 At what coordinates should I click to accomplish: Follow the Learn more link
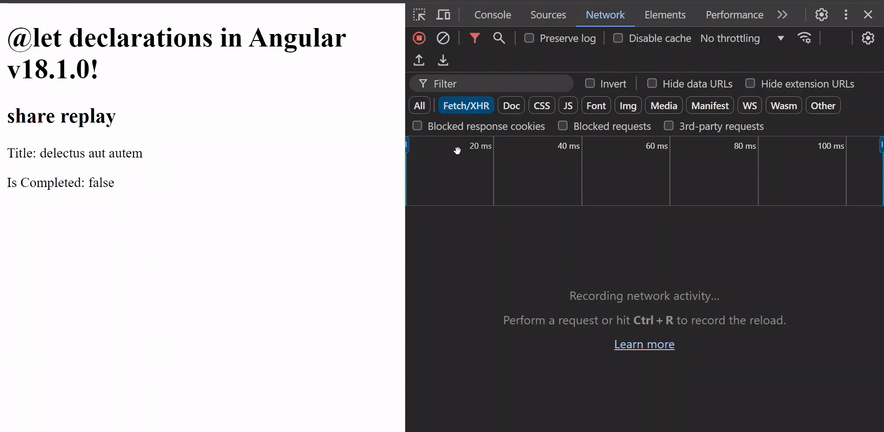[644, 344]
